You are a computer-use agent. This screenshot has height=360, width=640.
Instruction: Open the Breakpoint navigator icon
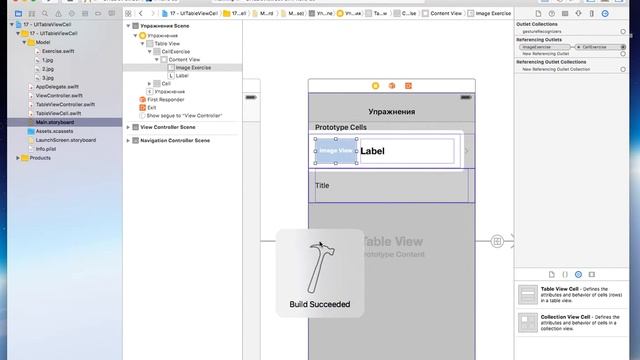tap(98, 13)
